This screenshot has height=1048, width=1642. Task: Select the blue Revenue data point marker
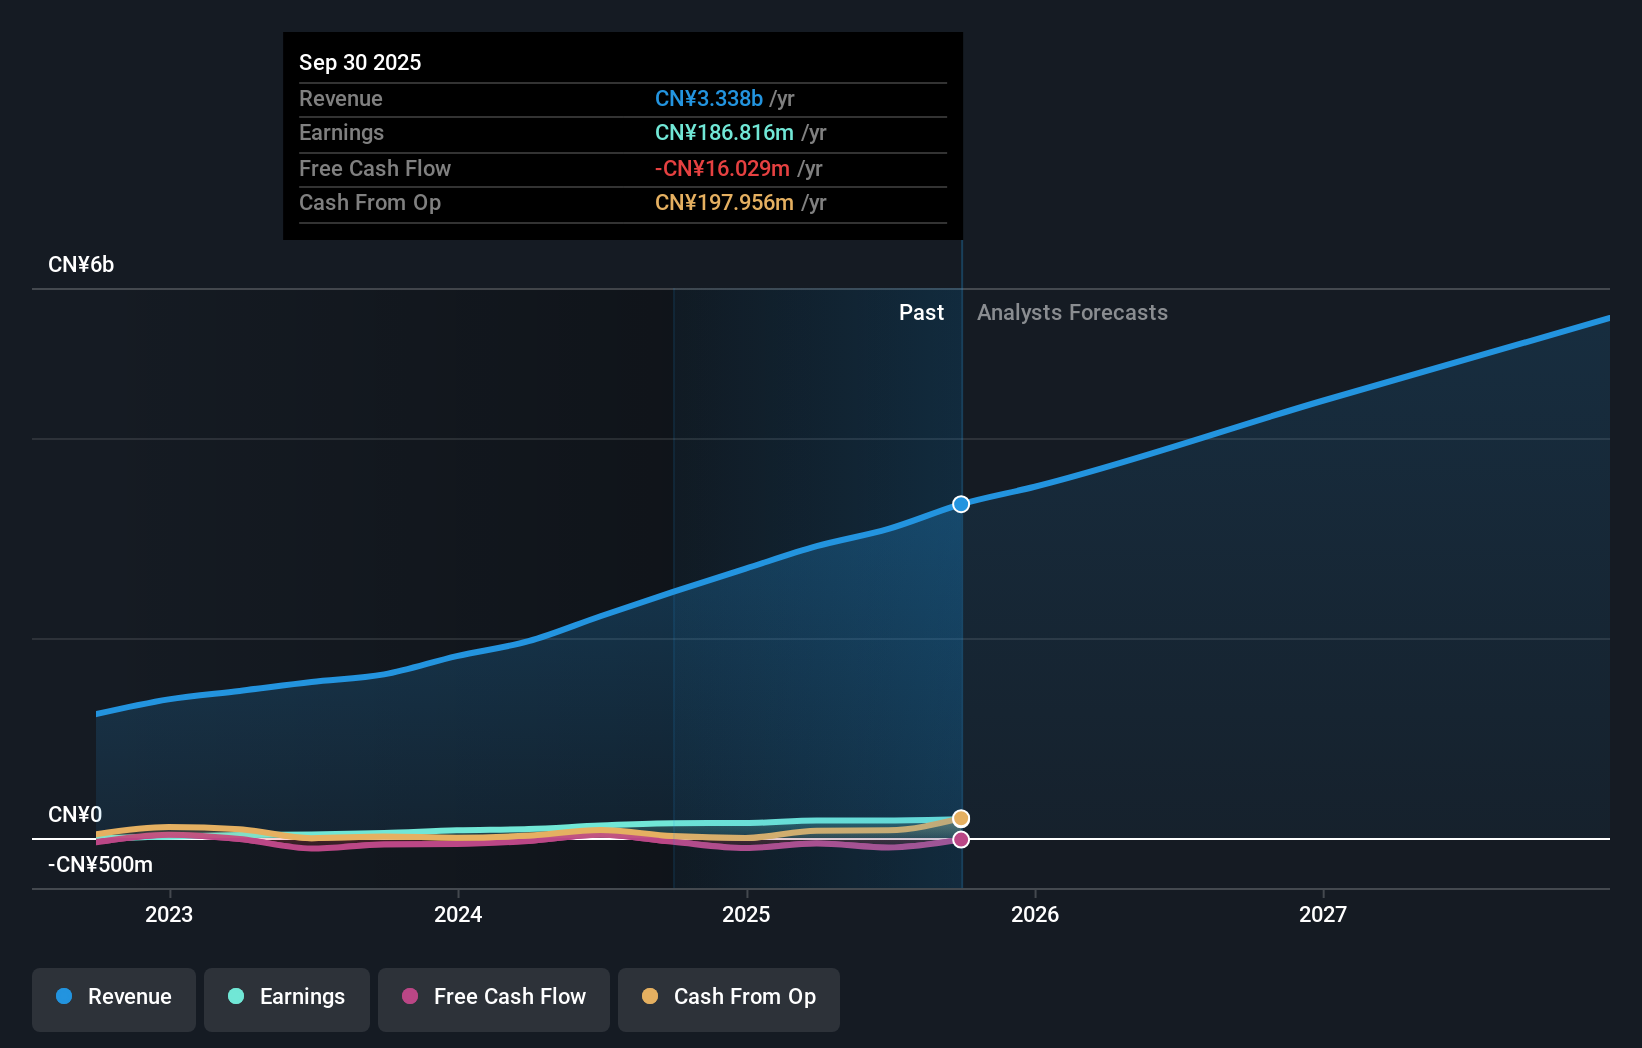pos(960,504)
